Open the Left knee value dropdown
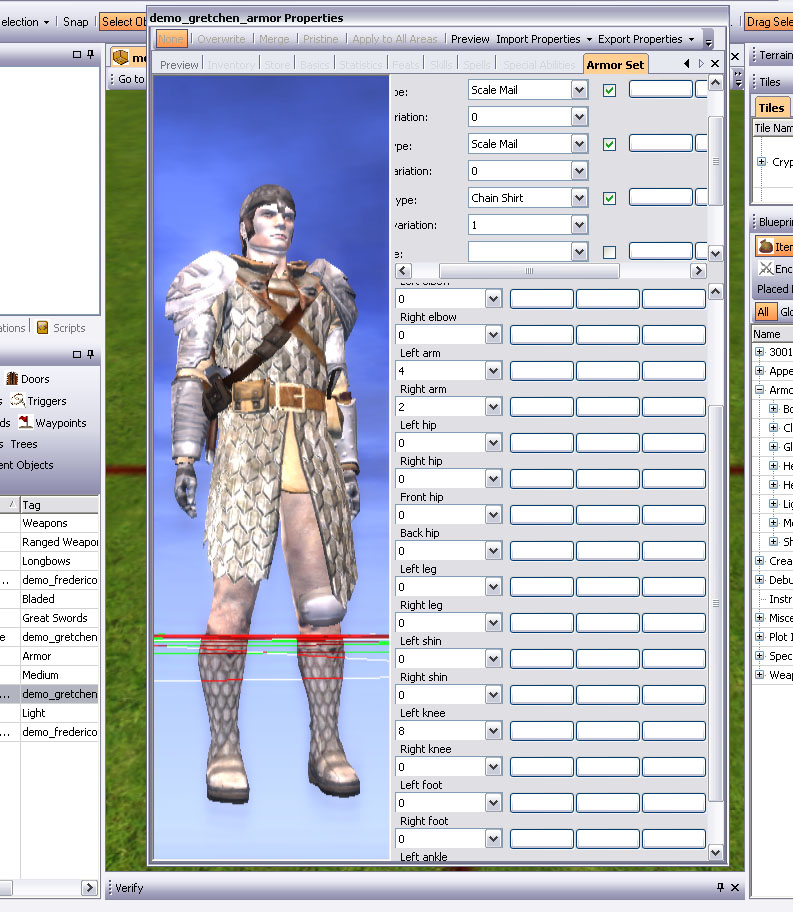This screenshot has height=912, width=793. point(493,731)
